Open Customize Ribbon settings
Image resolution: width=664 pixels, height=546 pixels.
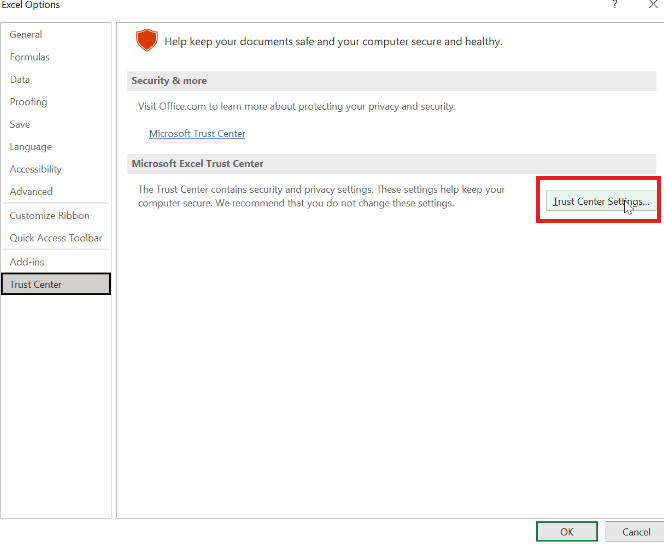coord(50,216)
